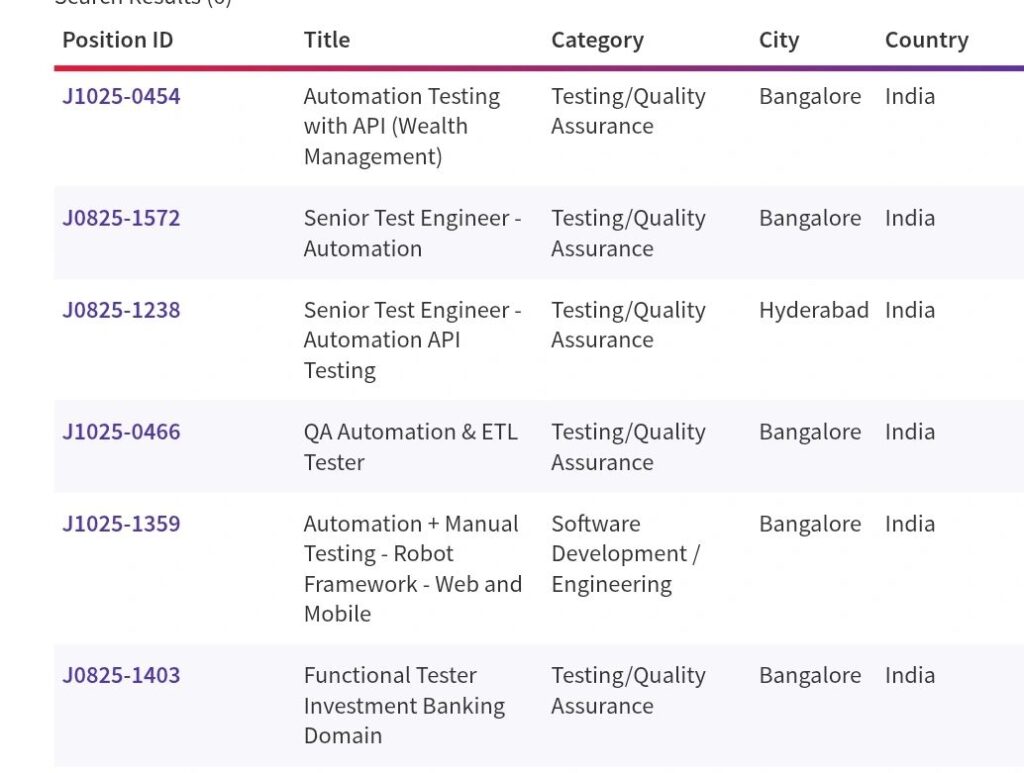Image resolution: width=1024 pixels, height=773 pixels.
Task: Sort by Position ID column header
Action: tap(117, 40)
